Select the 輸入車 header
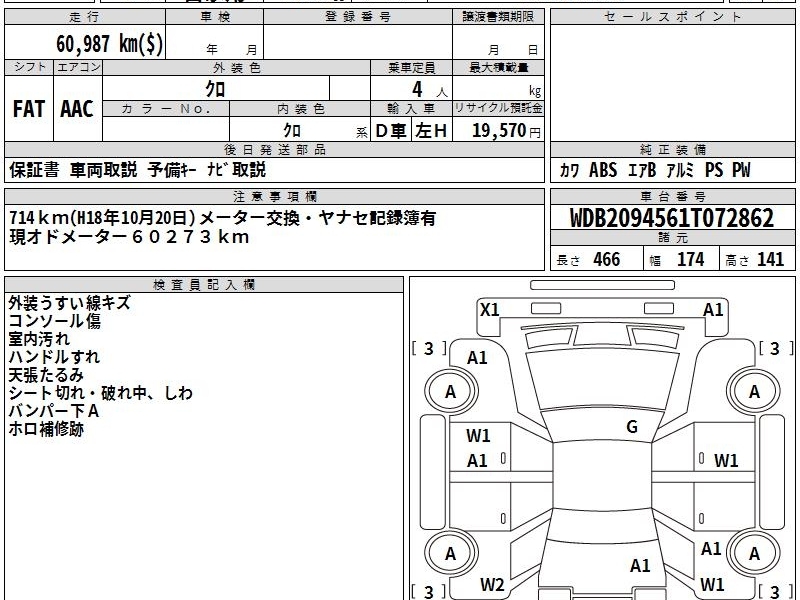 pyautogui.click(x=411, y=109)
